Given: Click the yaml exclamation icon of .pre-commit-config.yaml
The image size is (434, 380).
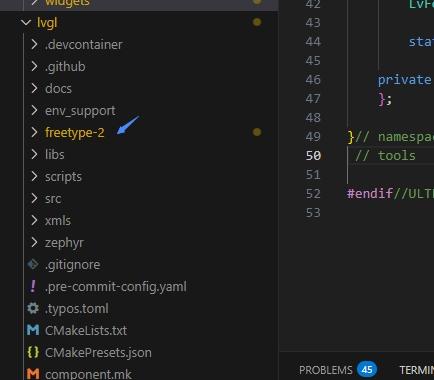Looking at the screenshot, I should coord(33,286).
